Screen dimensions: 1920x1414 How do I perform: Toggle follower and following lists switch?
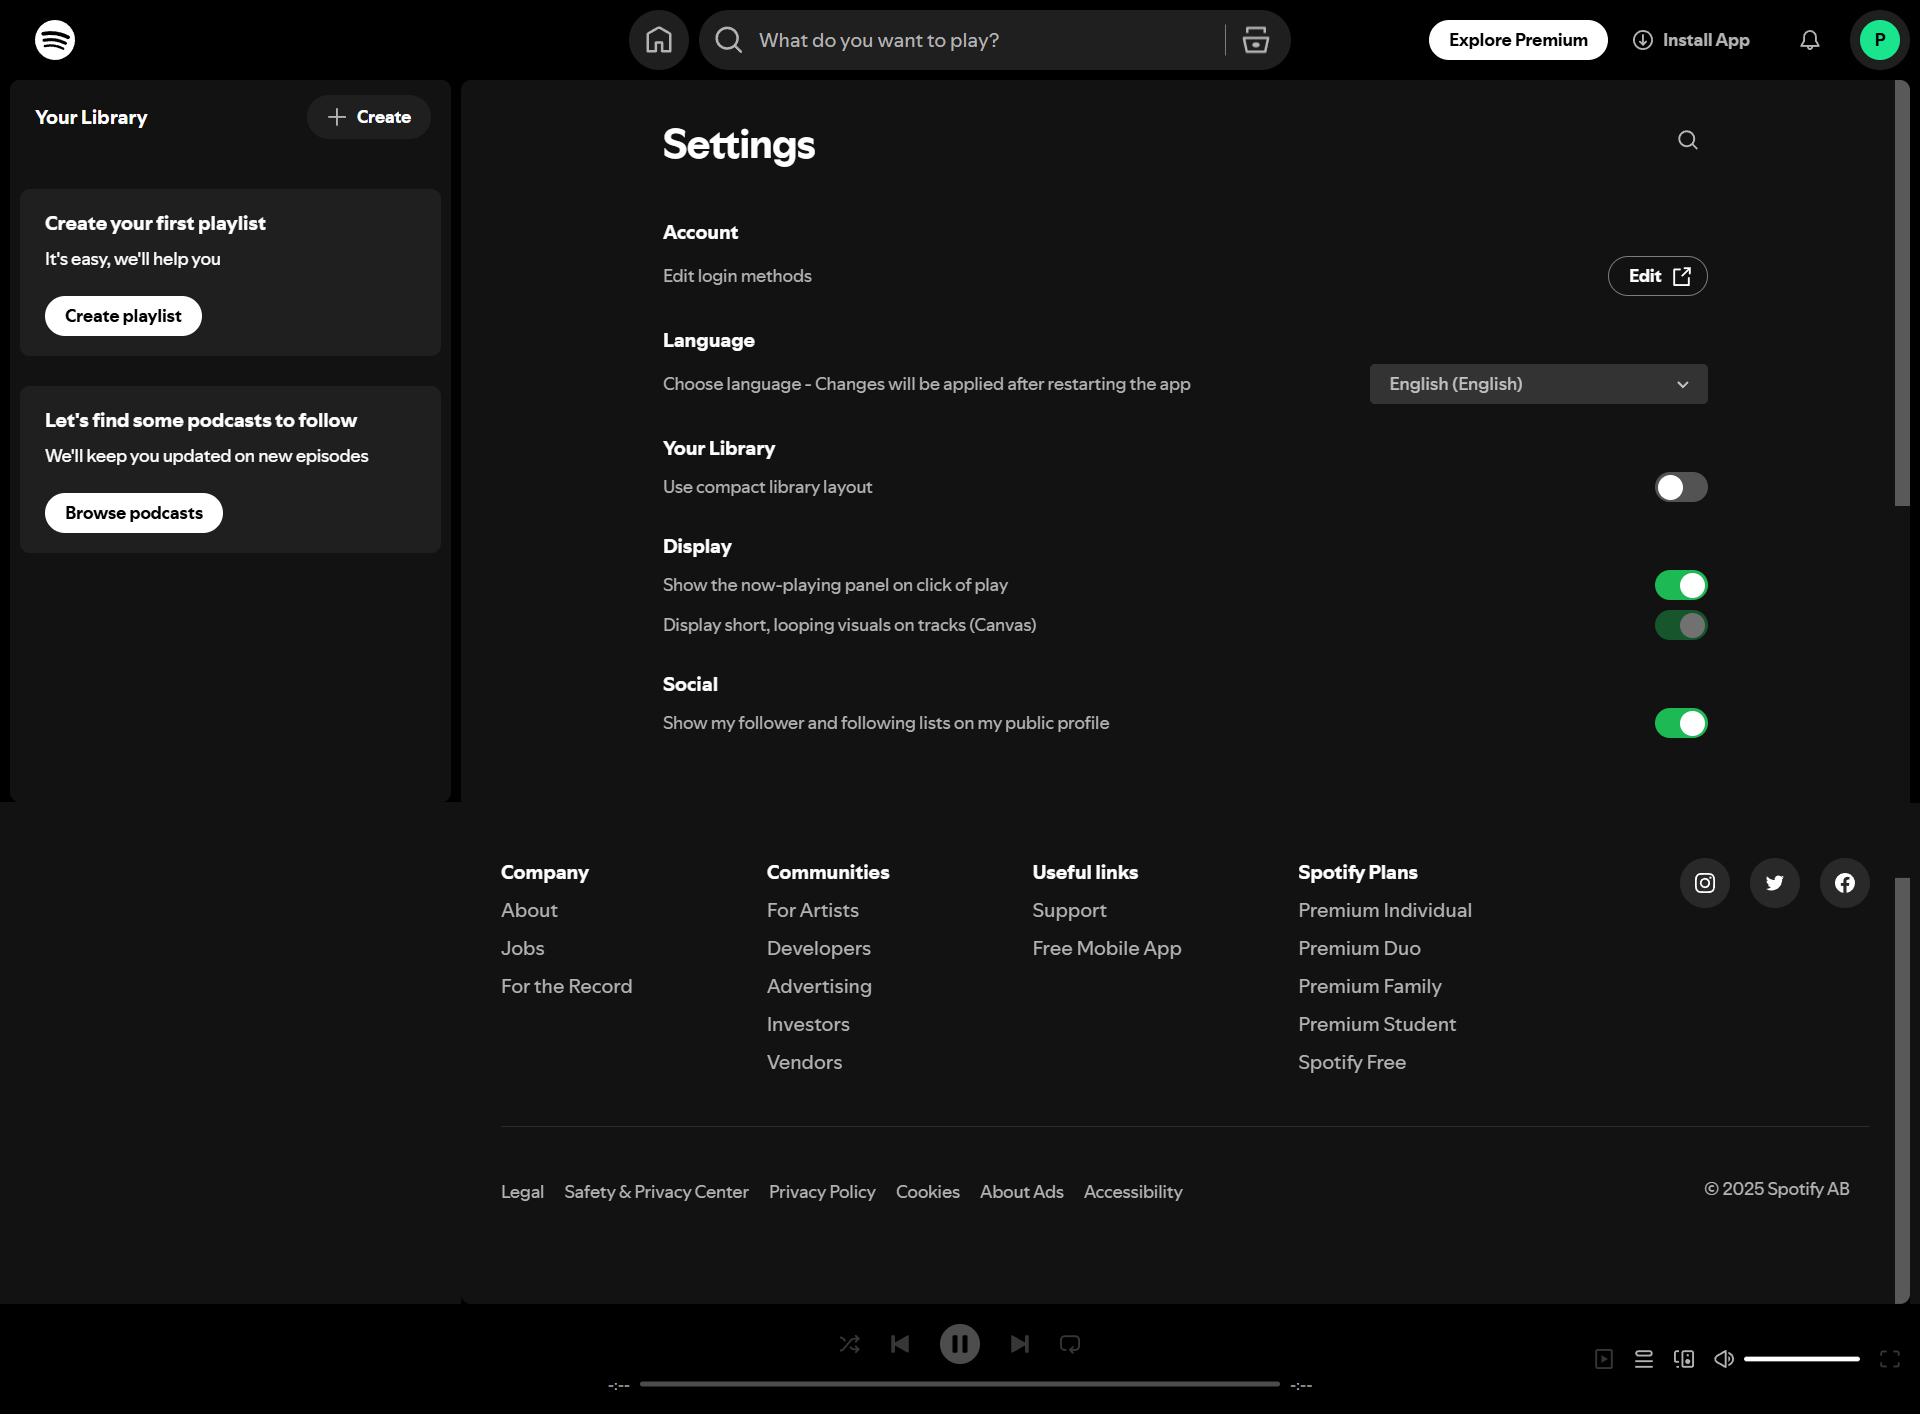click(1681, 723)
